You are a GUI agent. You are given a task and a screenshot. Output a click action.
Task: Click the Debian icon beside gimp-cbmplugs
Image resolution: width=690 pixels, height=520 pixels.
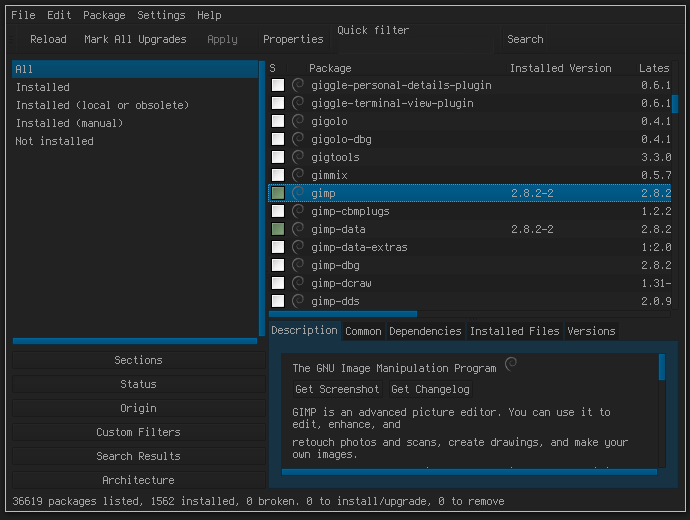(298, 211)
